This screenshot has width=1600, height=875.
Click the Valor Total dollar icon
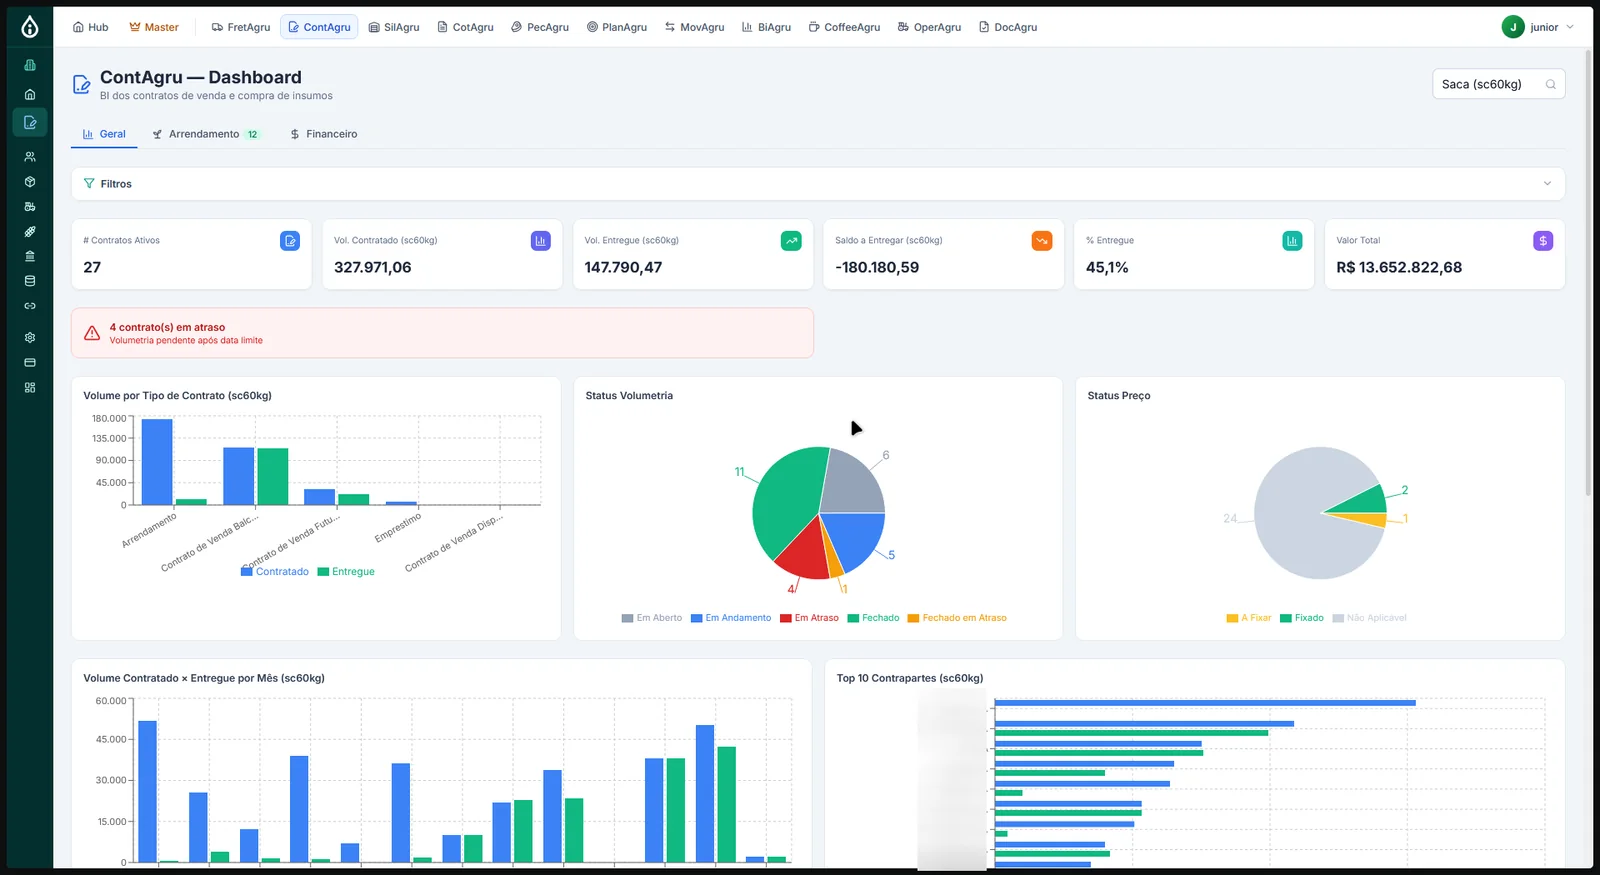(x=1543, y=241)
